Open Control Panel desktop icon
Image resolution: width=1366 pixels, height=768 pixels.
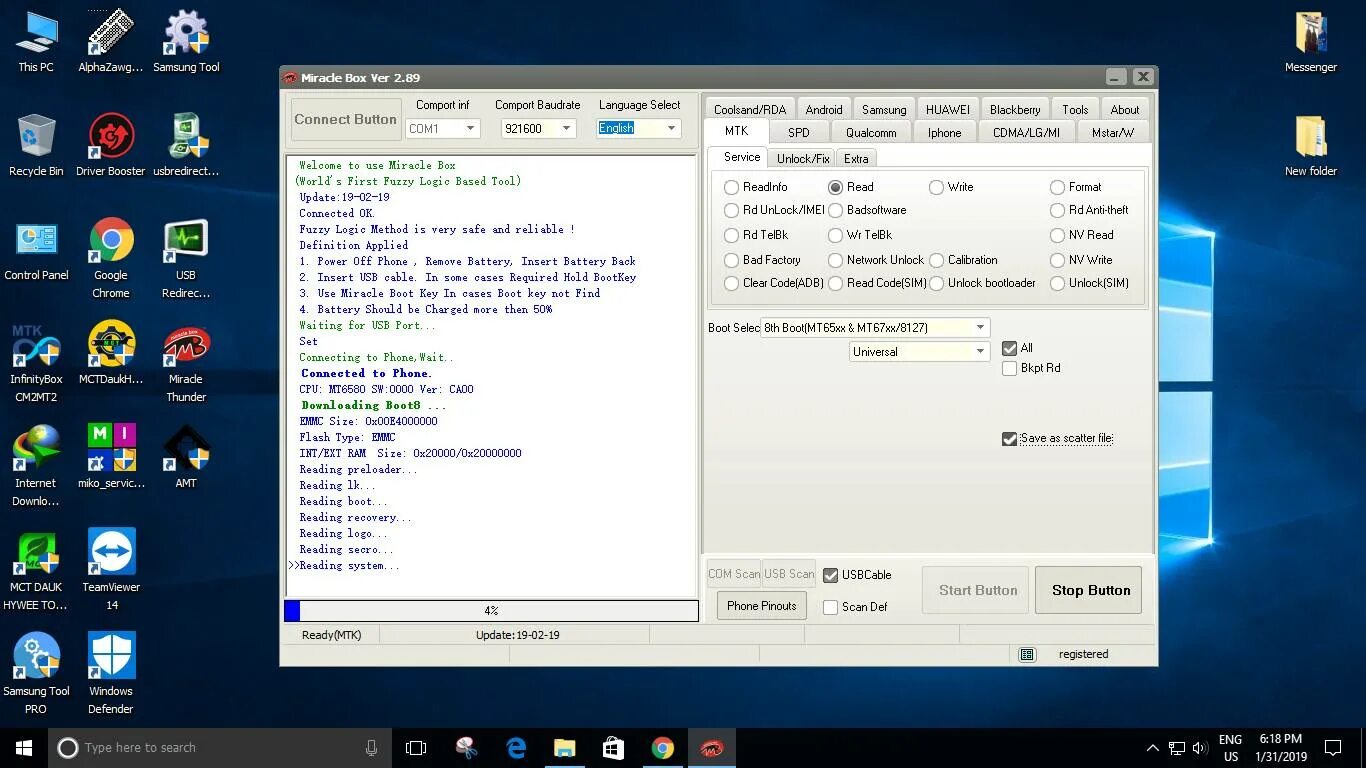(x=36, y=249)
